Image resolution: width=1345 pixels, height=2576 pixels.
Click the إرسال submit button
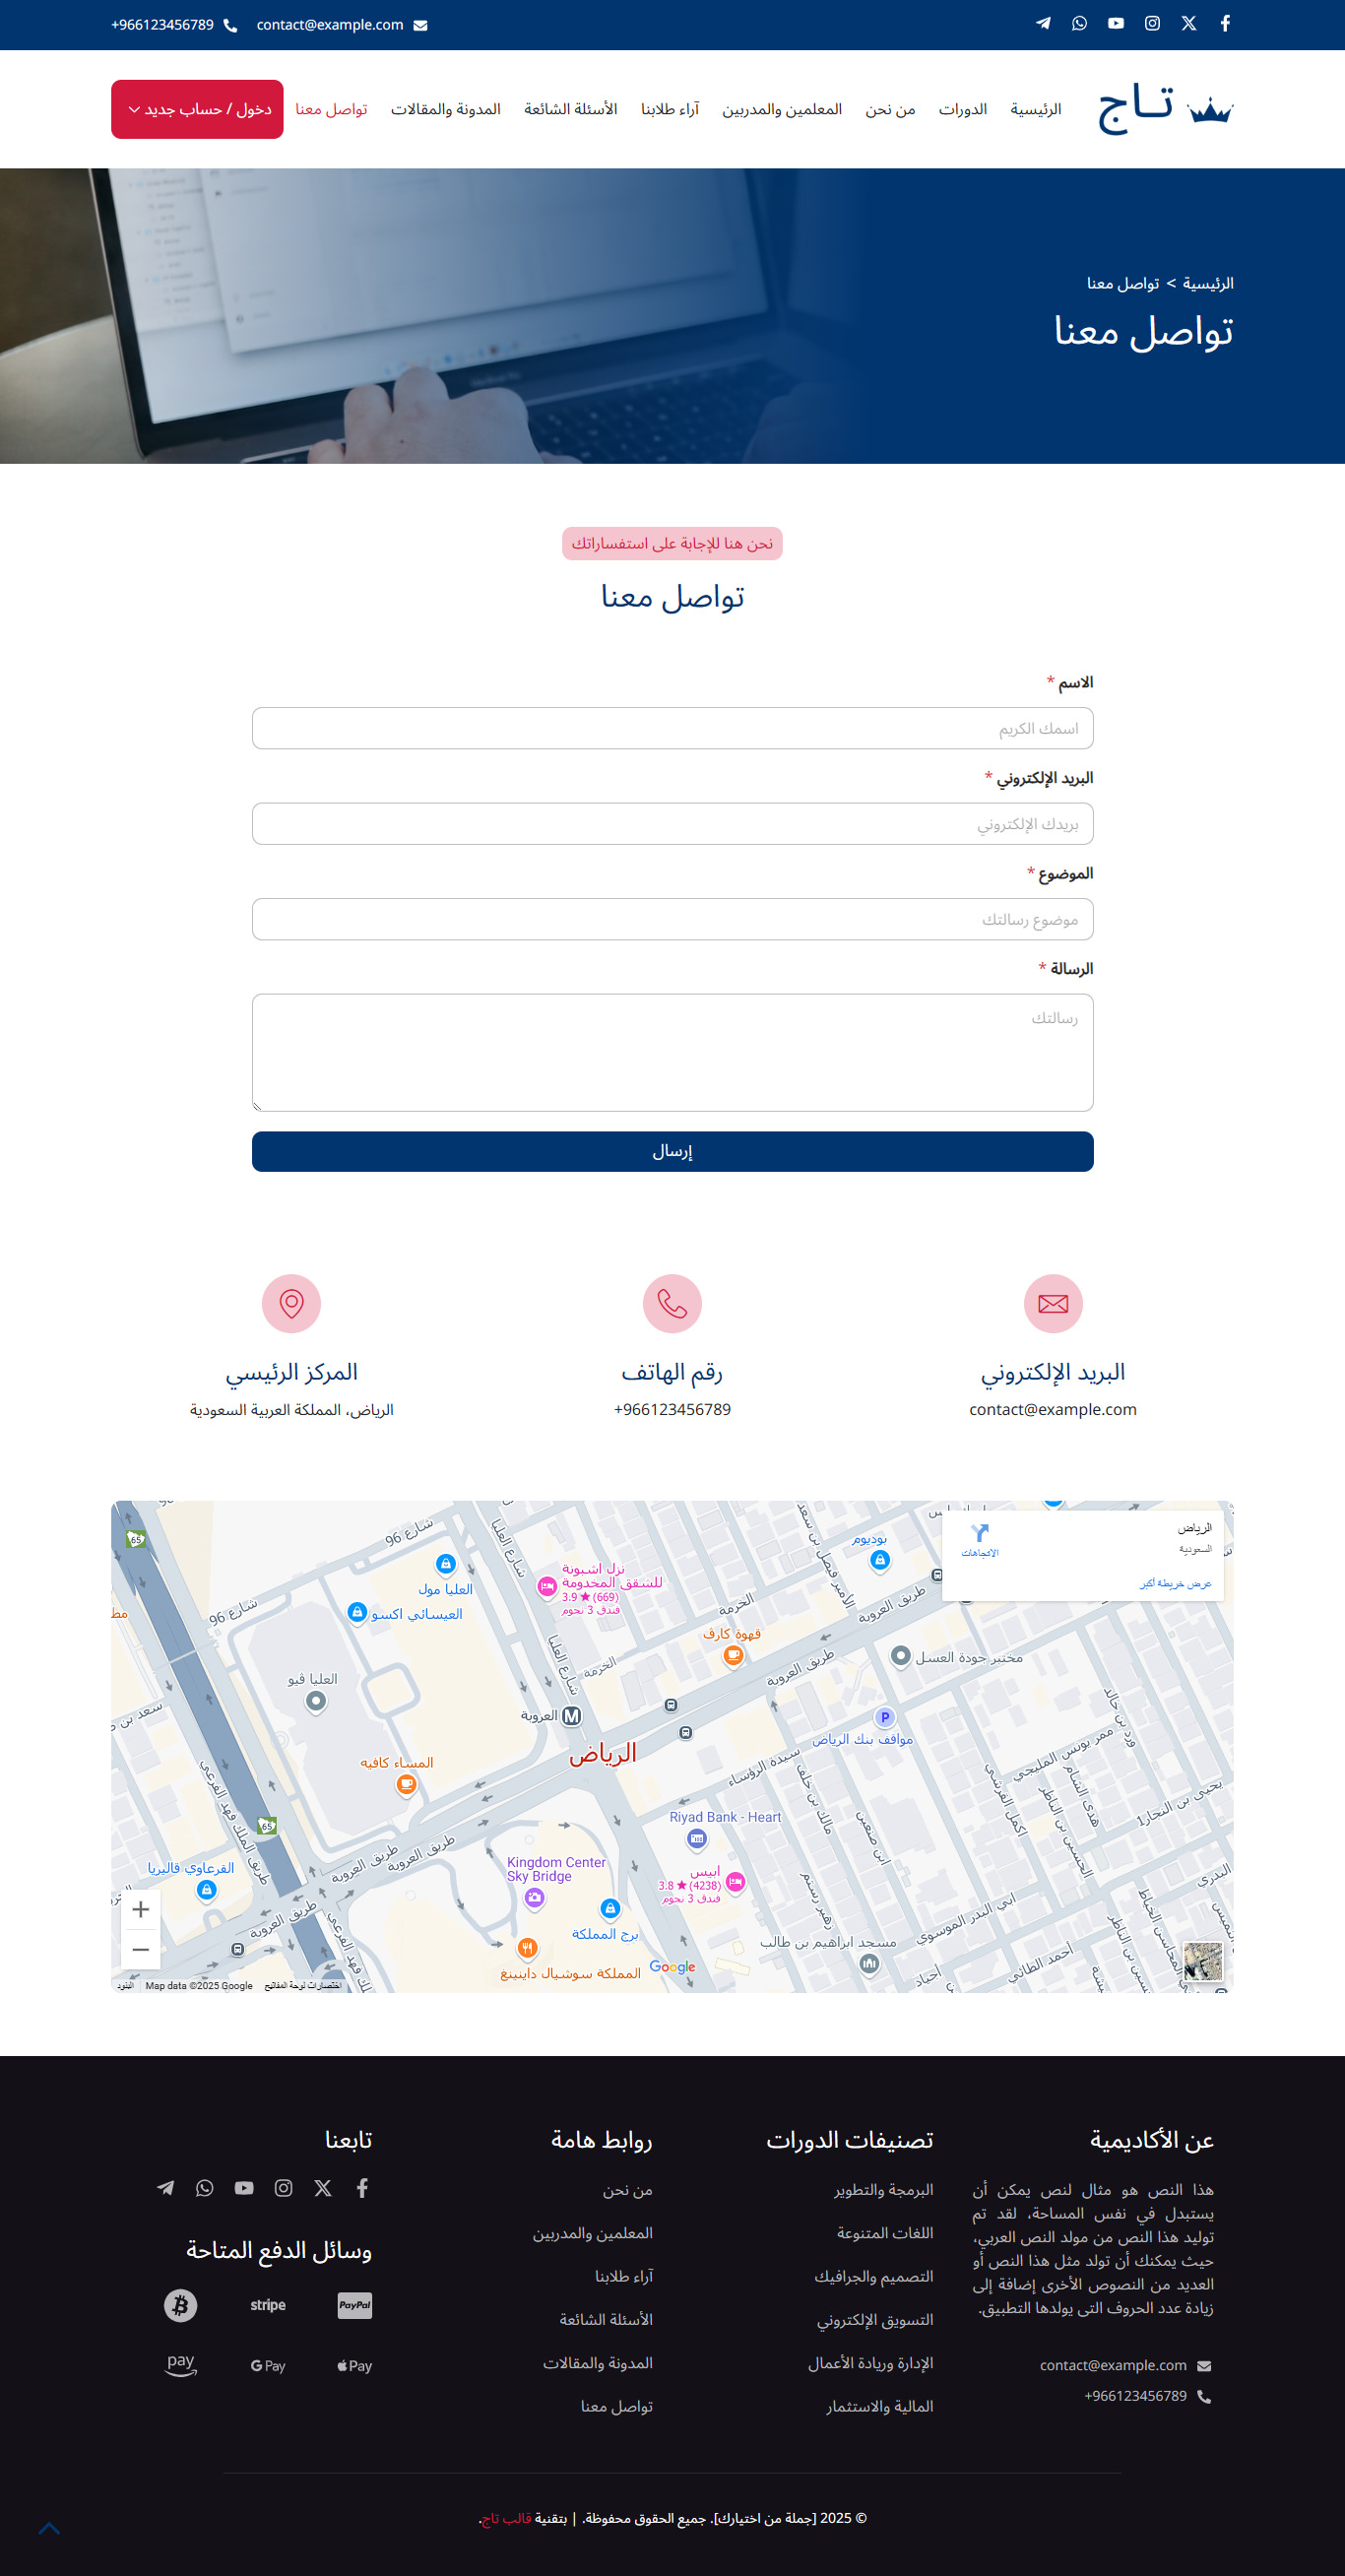tap(672, 1151)
